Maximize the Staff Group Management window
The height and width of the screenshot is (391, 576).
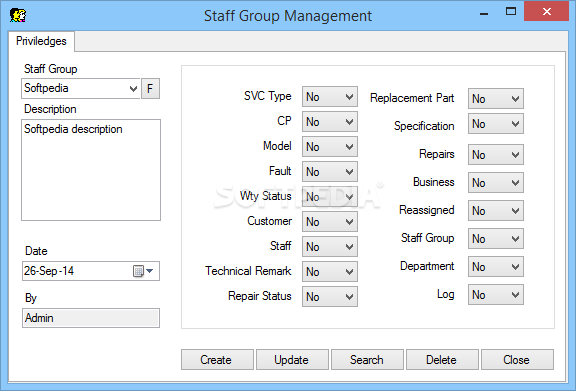(x=511, y=12)
